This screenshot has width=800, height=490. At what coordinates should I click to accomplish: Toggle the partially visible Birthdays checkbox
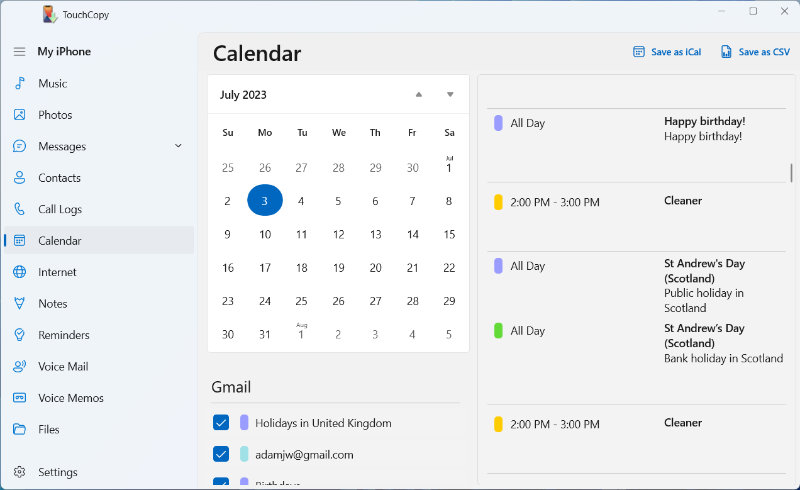click(x=221, y=483)
